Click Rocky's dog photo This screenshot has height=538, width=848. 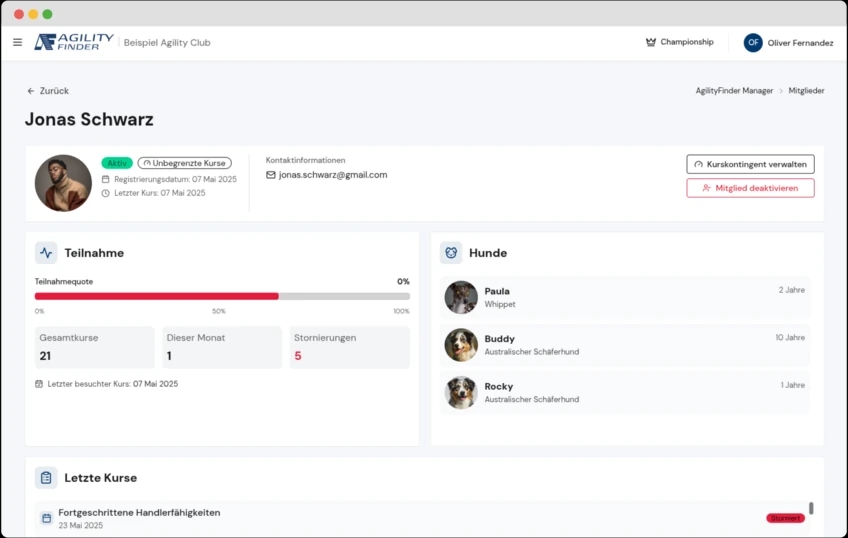(x=461, y=393)
